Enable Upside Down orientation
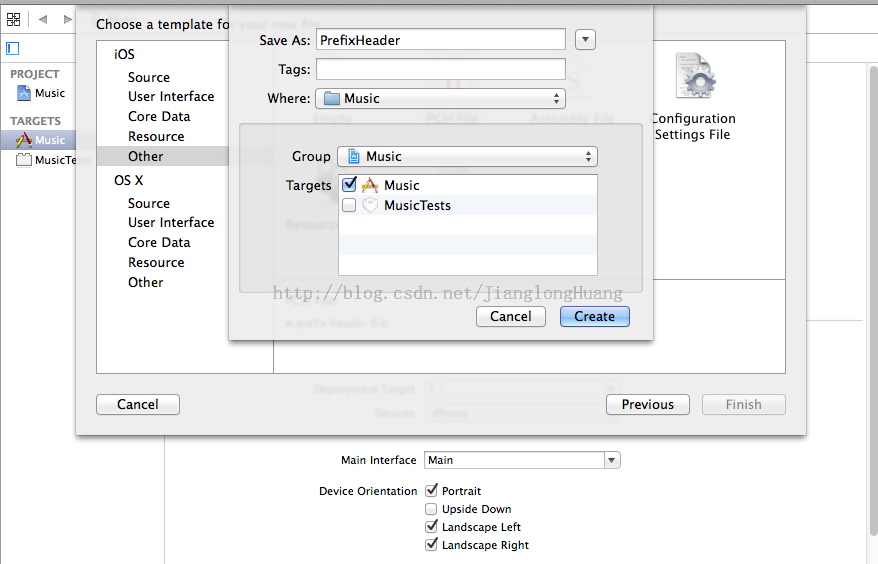This screenshot has height=564, width=878. coord(431,509)
